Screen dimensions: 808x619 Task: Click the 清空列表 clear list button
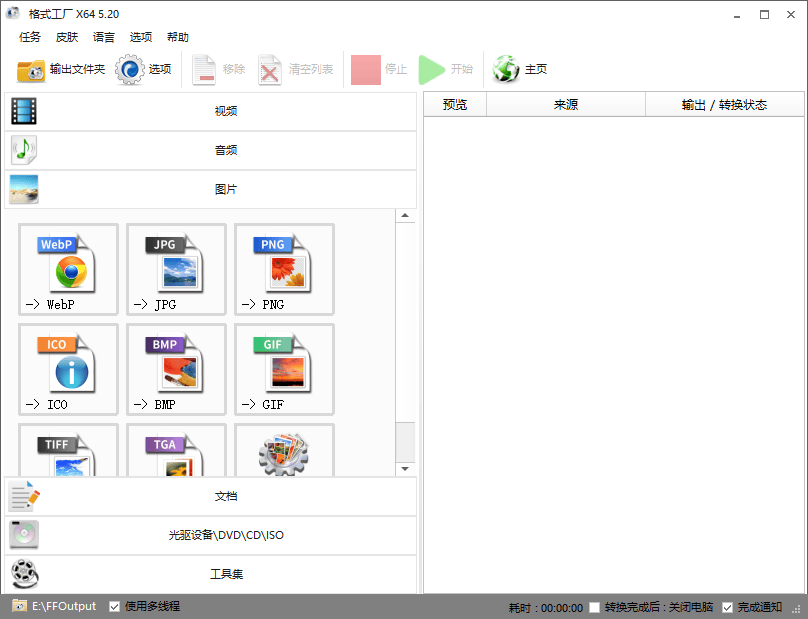click(x=296, y=69)
